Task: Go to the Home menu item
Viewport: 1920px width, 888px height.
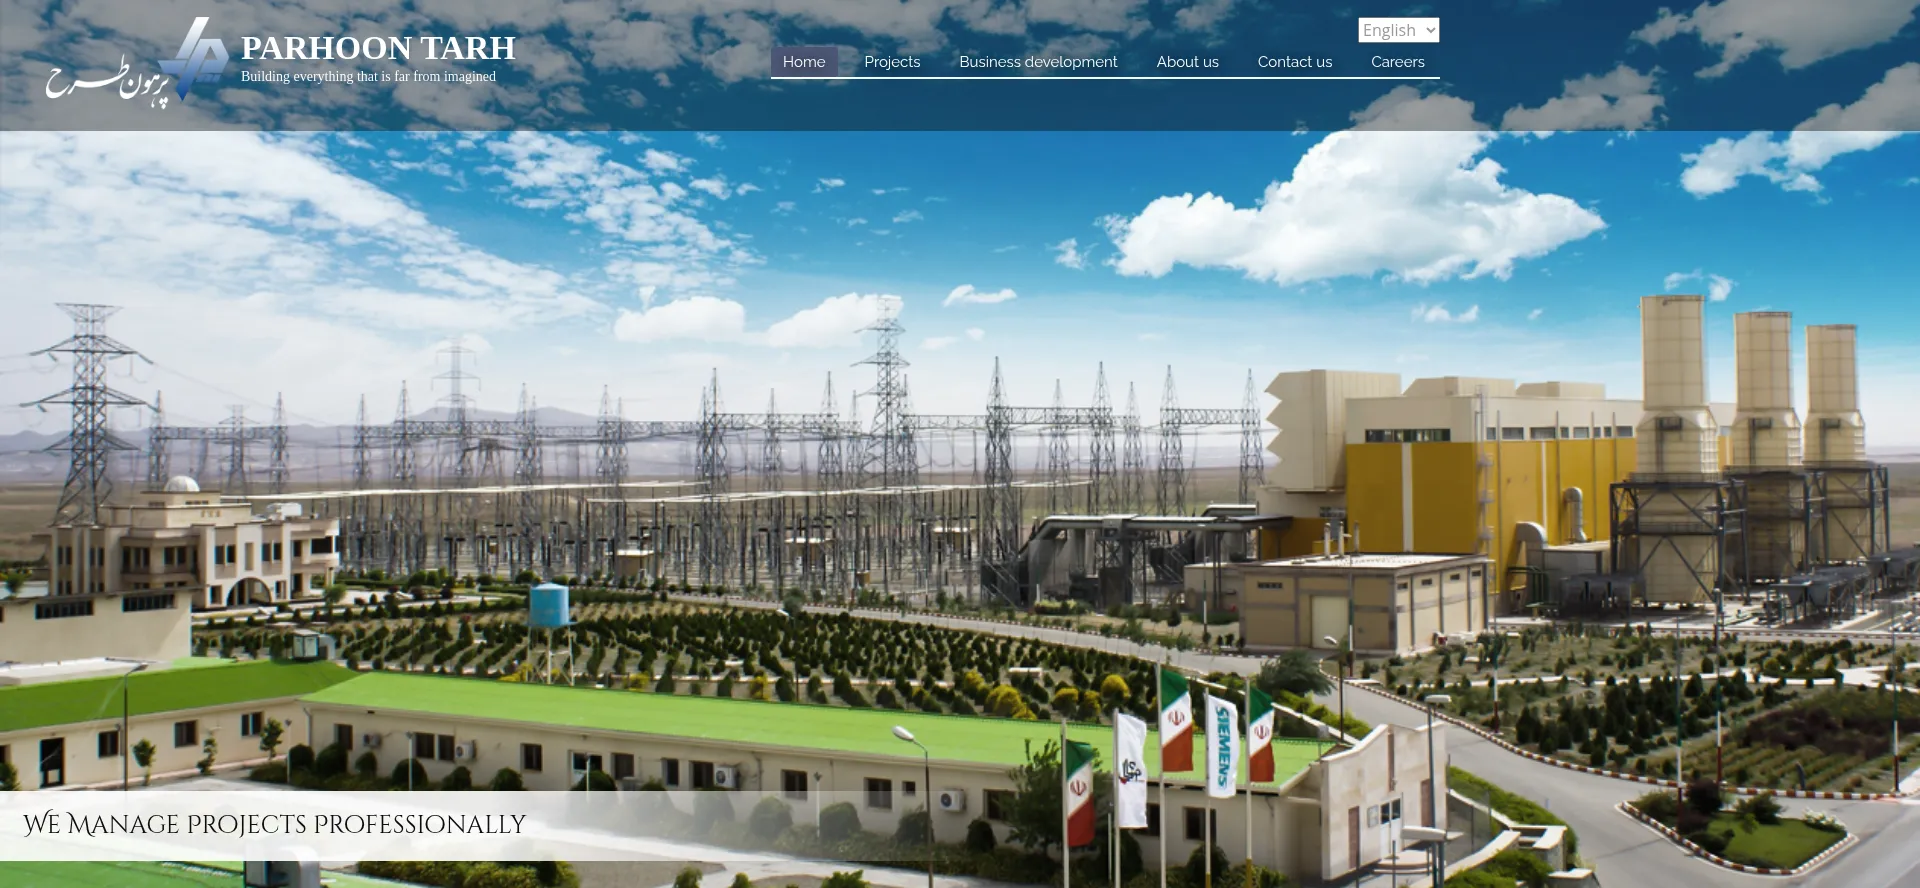Action: point(803,62)
